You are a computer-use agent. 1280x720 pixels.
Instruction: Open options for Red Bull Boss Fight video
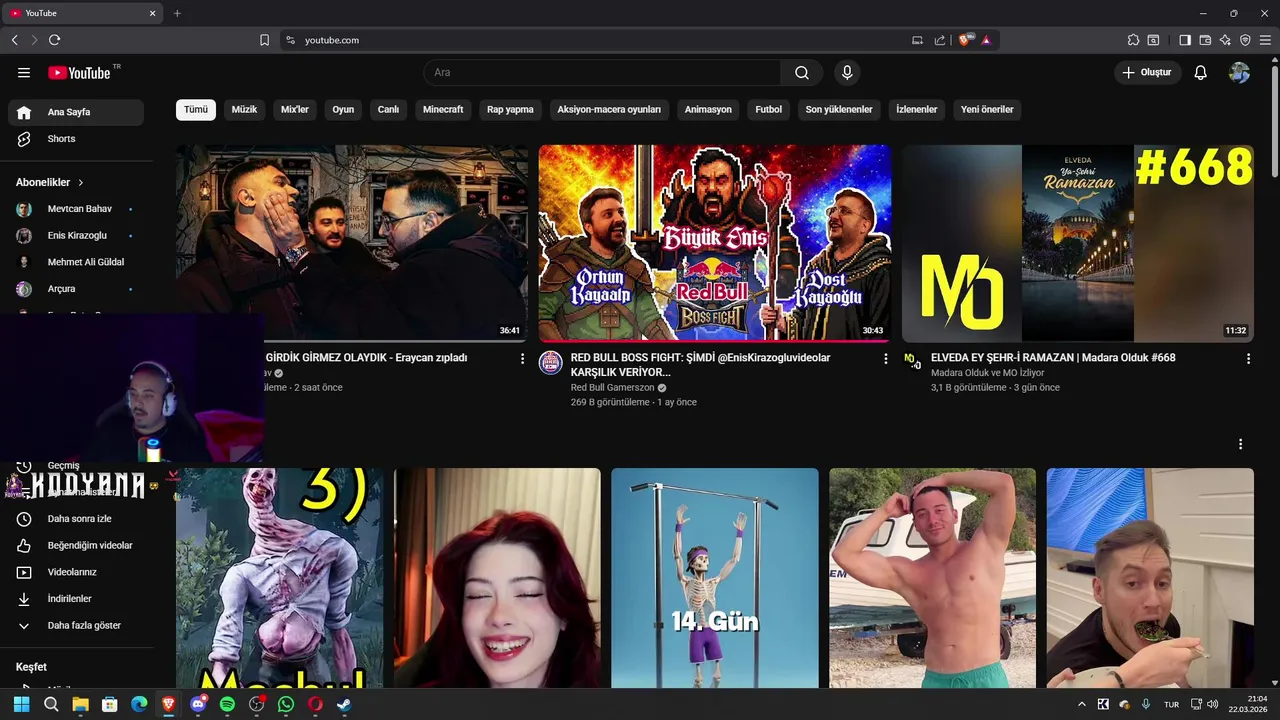(885, 358)
